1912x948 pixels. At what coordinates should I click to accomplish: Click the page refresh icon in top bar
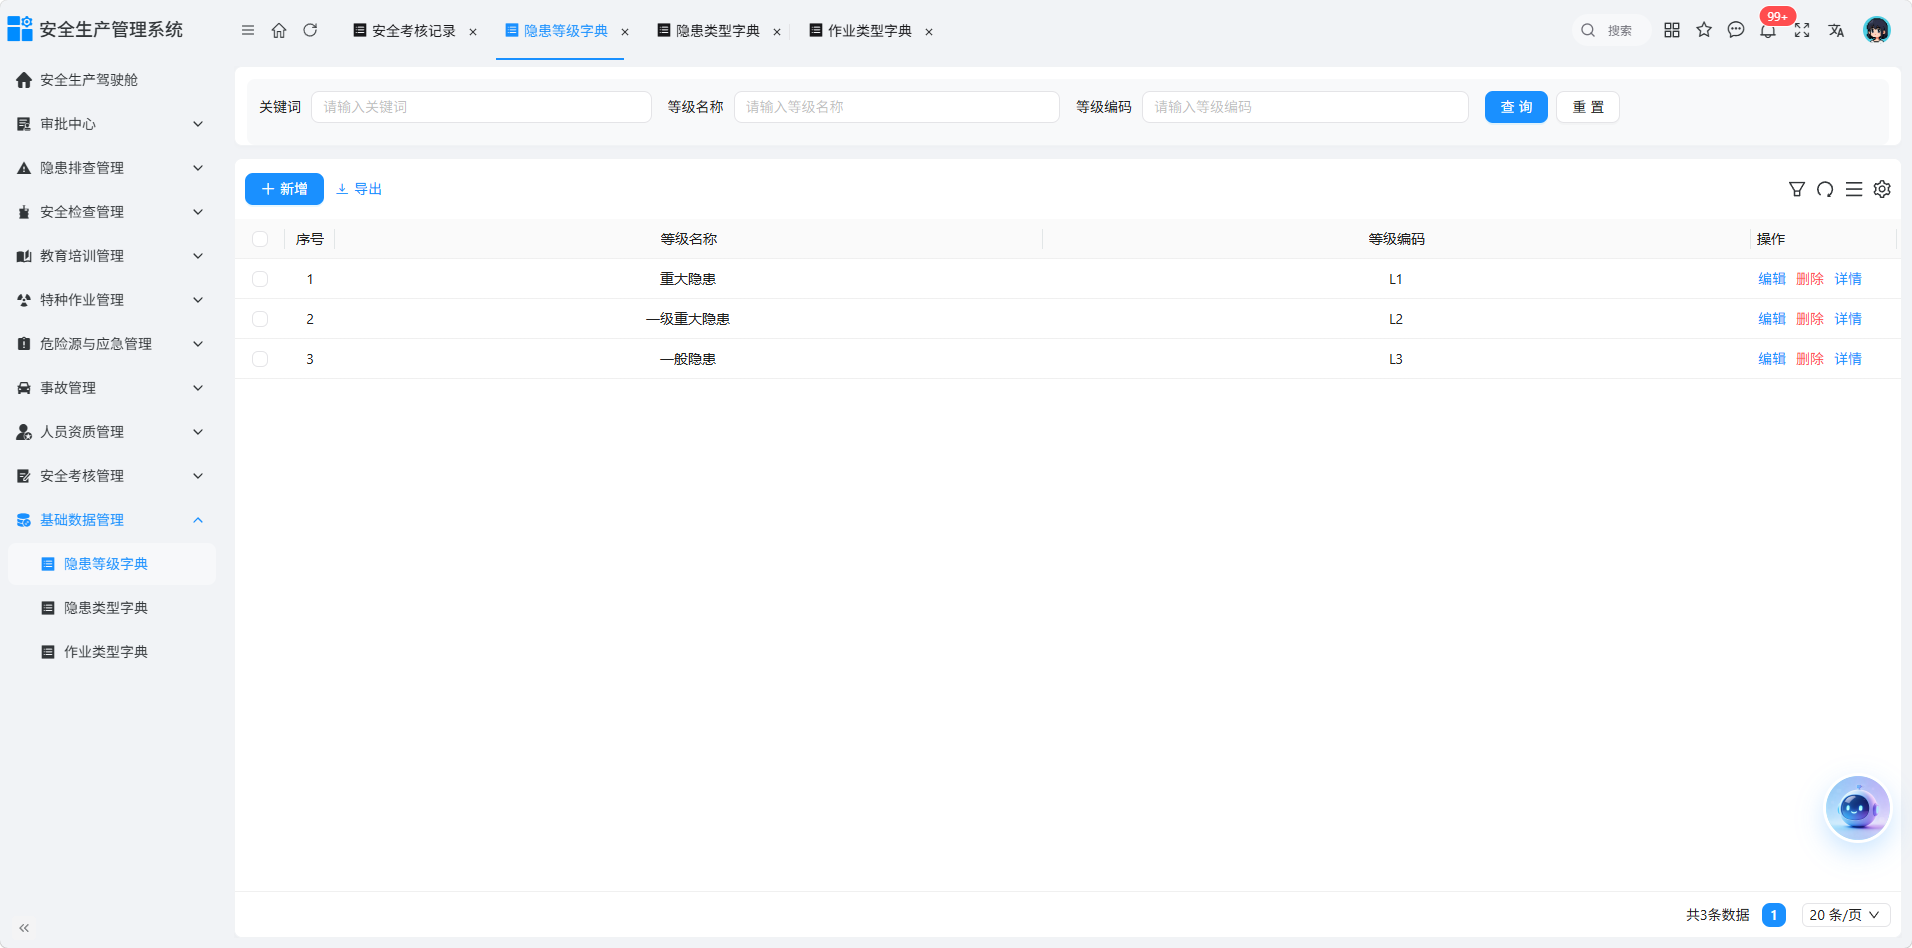(x=310, y=31)
